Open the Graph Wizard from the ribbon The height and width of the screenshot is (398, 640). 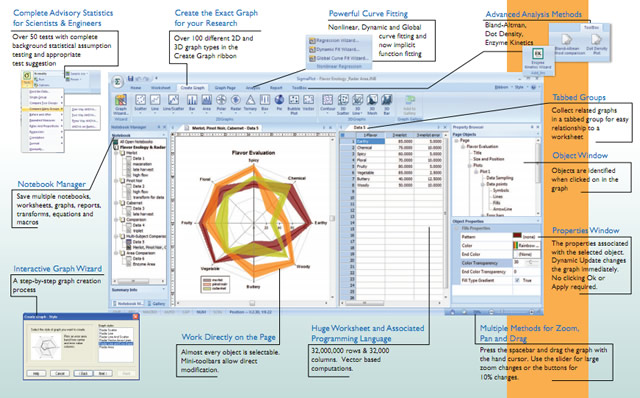point(120,105)
